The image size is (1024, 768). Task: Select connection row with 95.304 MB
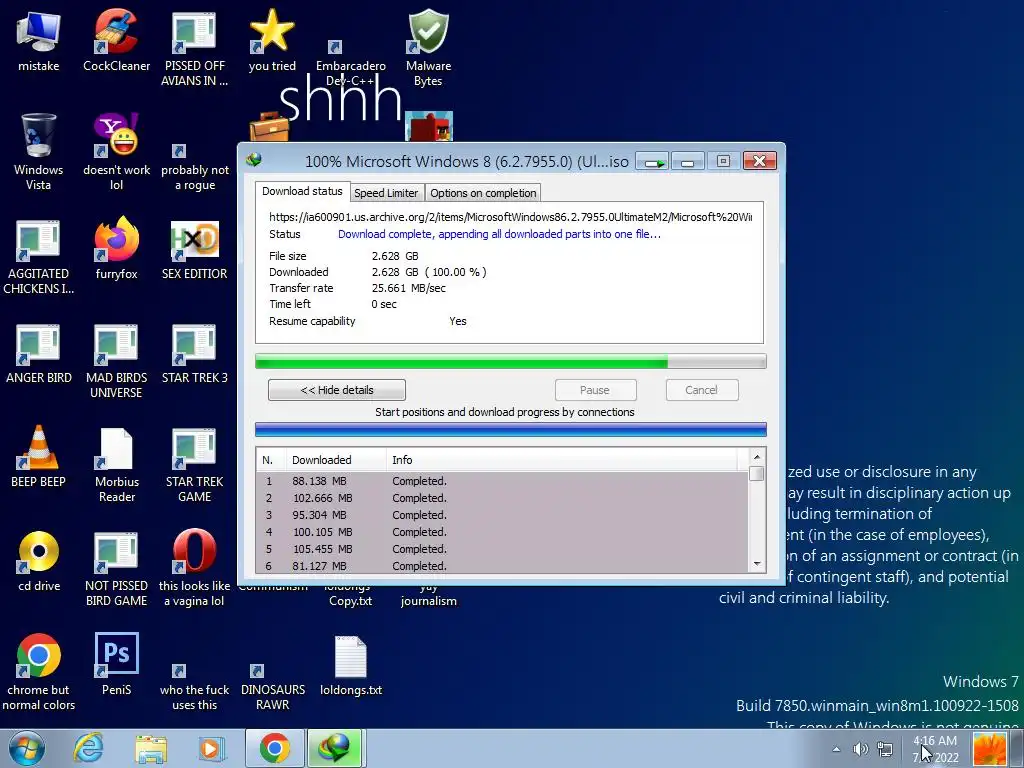tap(502, 515)
